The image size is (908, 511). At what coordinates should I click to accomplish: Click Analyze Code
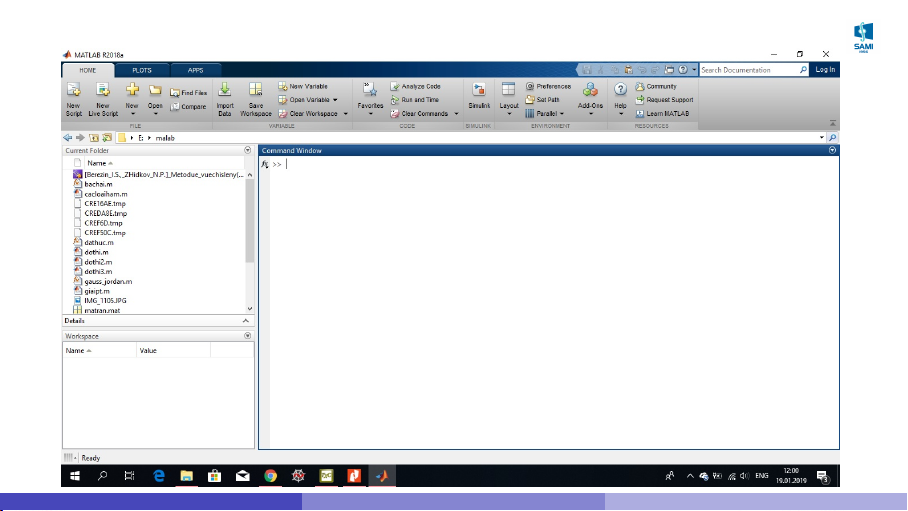click(416, 86)
